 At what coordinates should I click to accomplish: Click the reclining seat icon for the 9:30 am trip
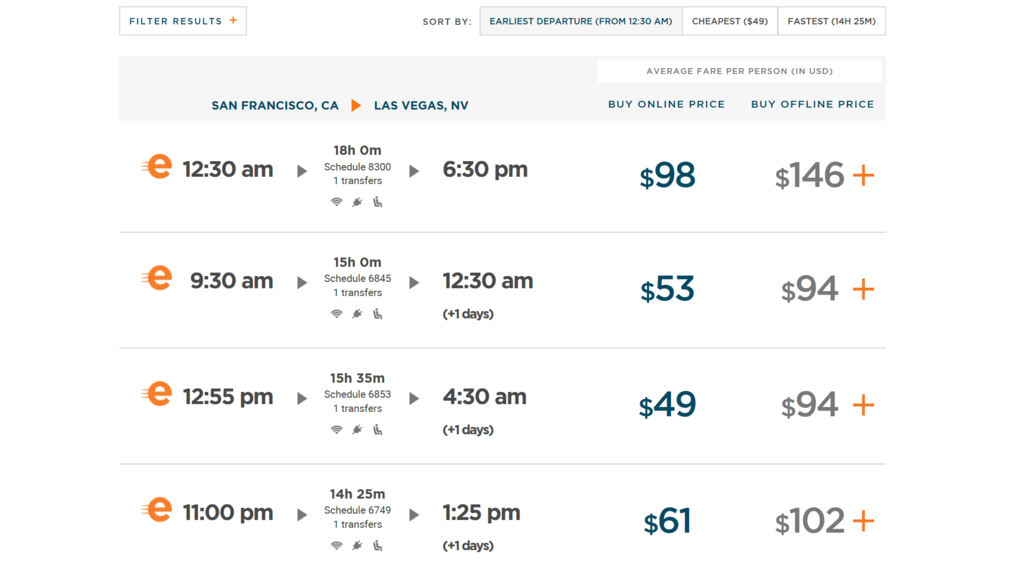(378, 314)
